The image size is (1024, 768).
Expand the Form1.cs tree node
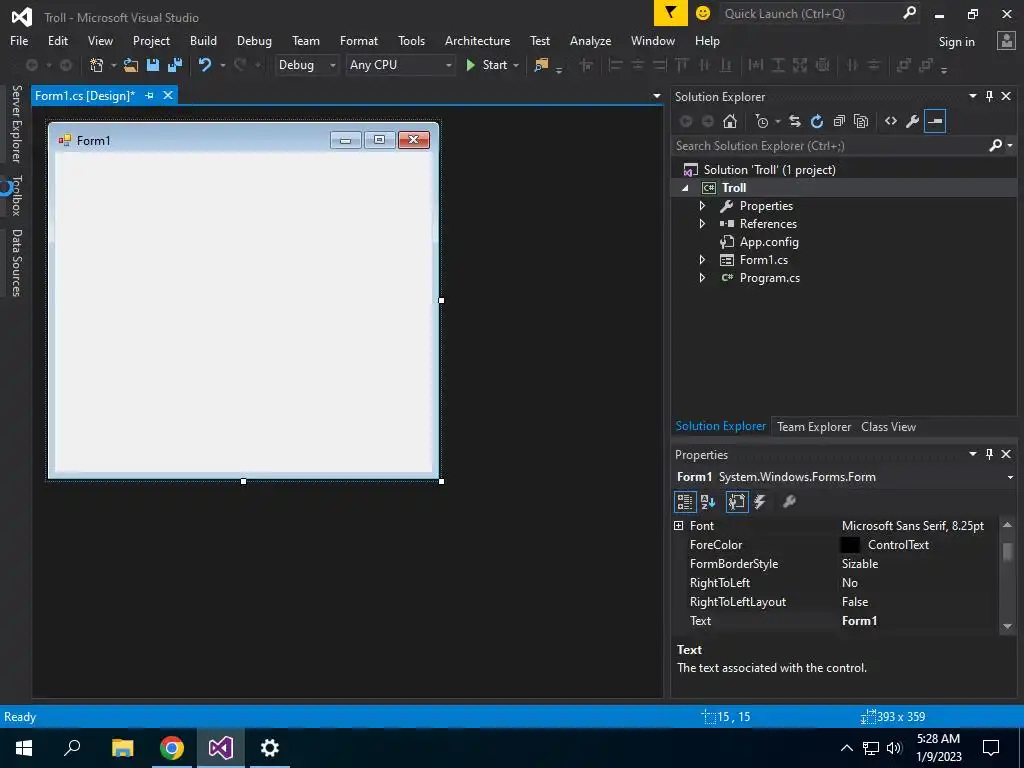pyautogui.click(x=703, y=260)
